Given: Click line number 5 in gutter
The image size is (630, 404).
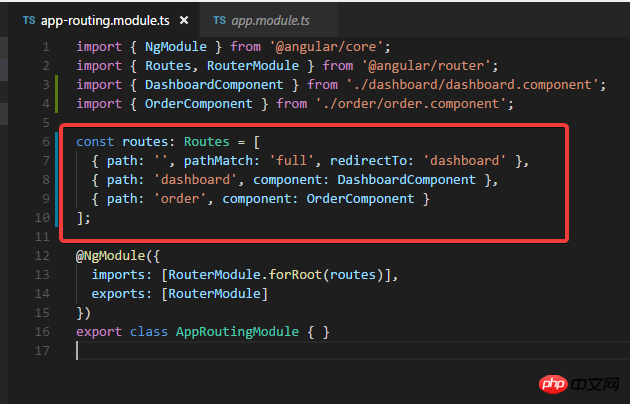Looking at the screenshot, I should 46,122.
